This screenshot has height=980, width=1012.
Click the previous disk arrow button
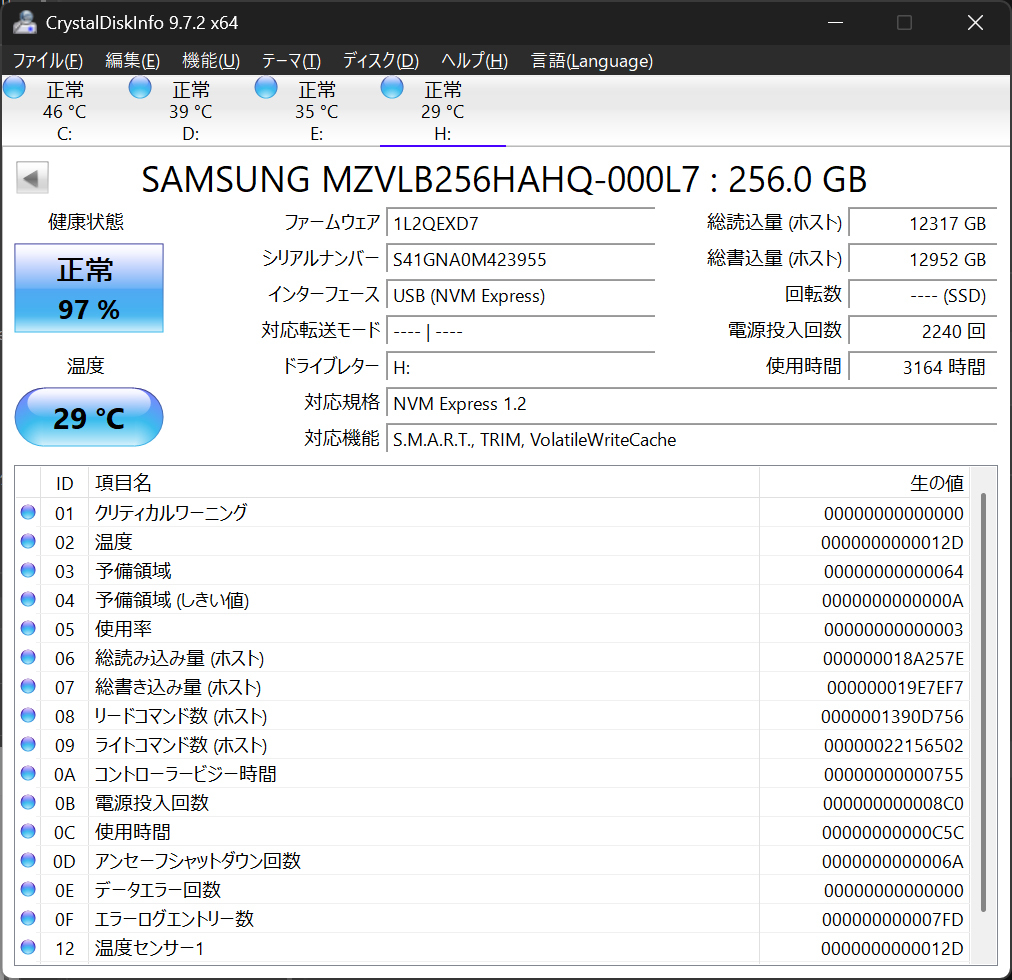tap(32, 179)
